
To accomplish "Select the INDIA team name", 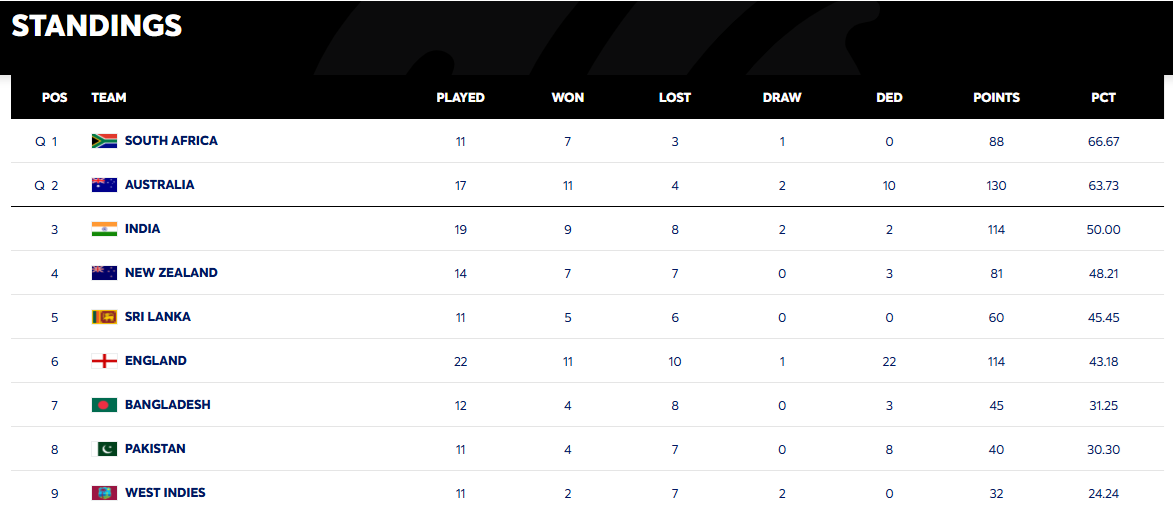I will (142, 229).
